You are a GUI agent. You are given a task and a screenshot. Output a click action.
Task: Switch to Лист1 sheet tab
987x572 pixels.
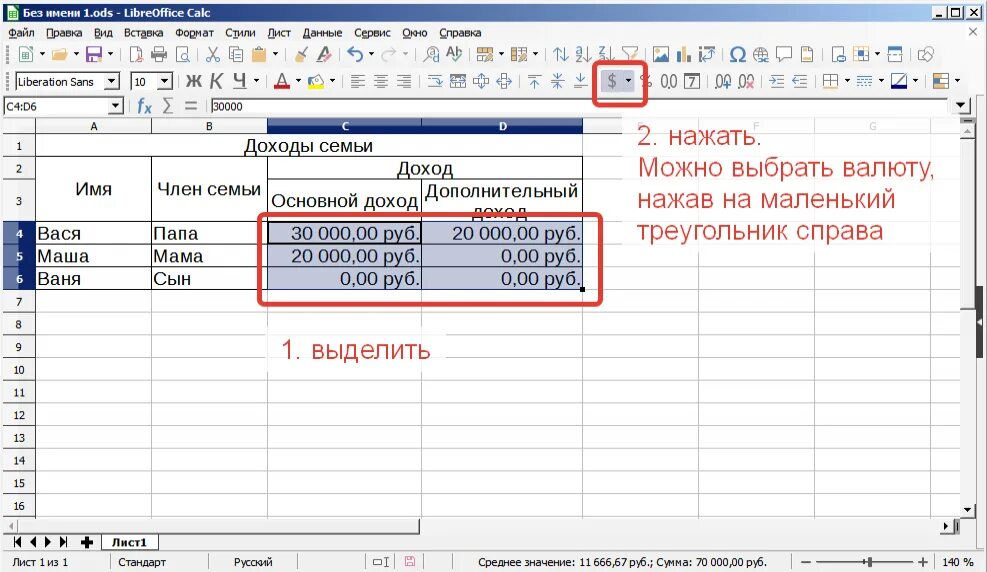(x=130, y=542)
